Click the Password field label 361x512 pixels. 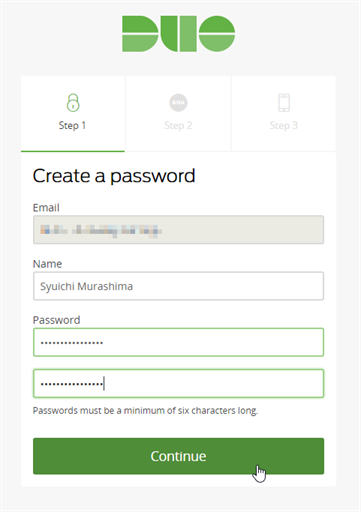click(56, 320)
